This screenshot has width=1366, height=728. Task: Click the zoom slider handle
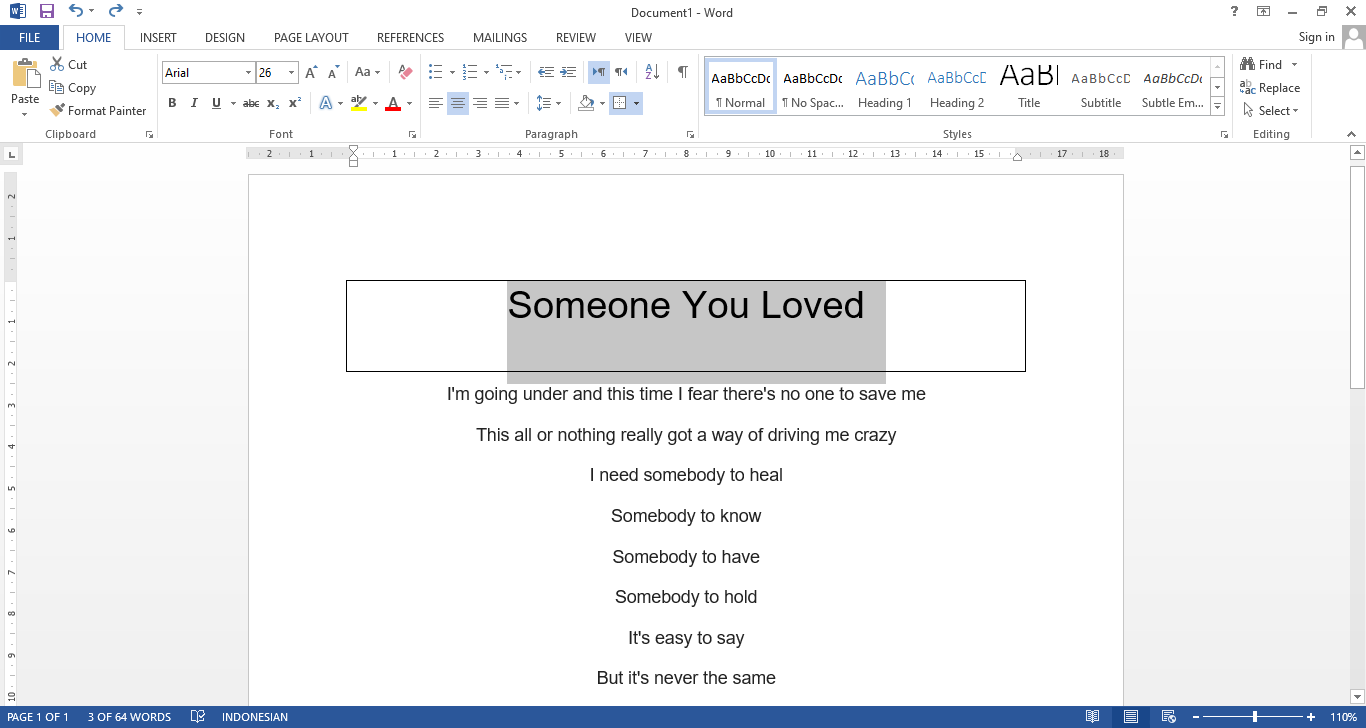point(1254,717)
